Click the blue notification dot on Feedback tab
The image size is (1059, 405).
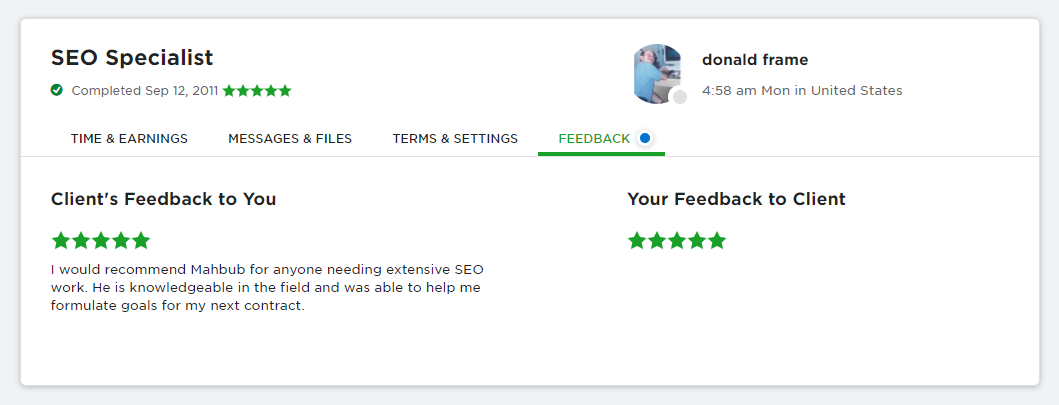tap(645, 138)
